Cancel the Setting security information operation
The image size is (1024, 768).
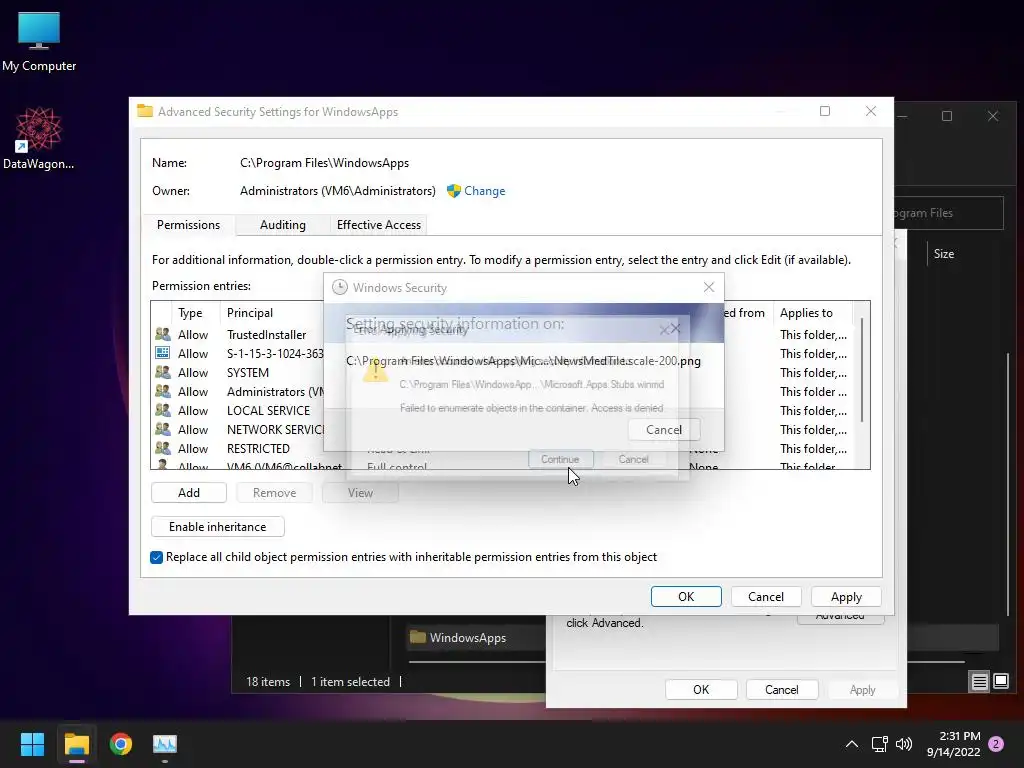[664, 430]
